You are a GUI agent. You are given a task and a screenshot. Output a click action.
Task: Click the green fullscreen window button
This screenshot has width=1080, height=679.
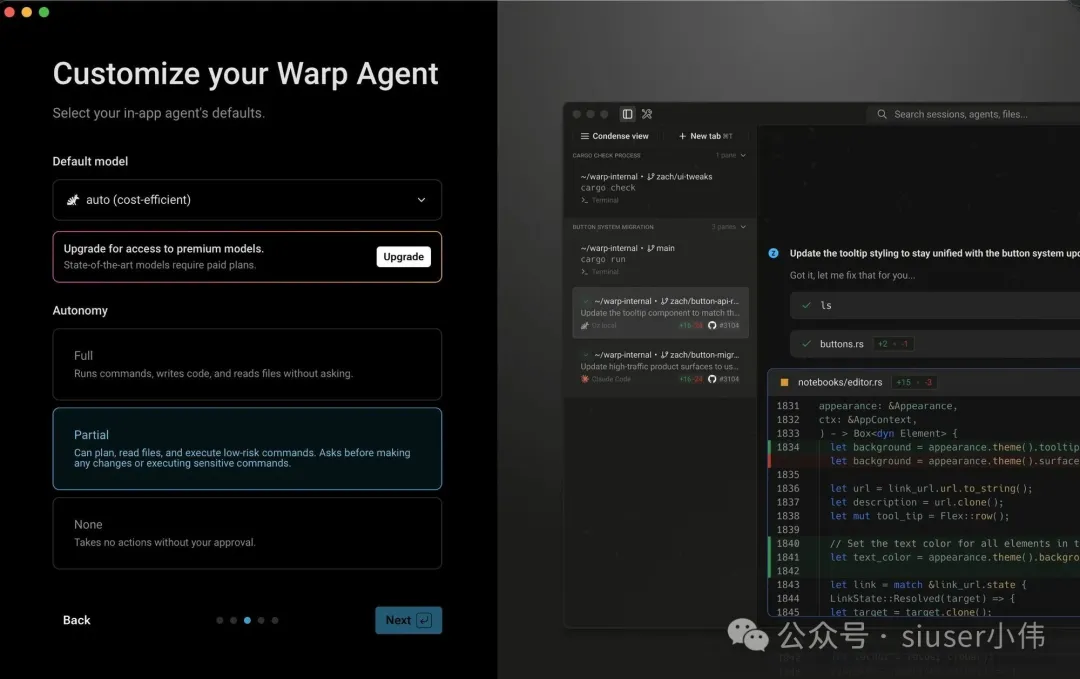pyautogui.click(x=44, y=12)
